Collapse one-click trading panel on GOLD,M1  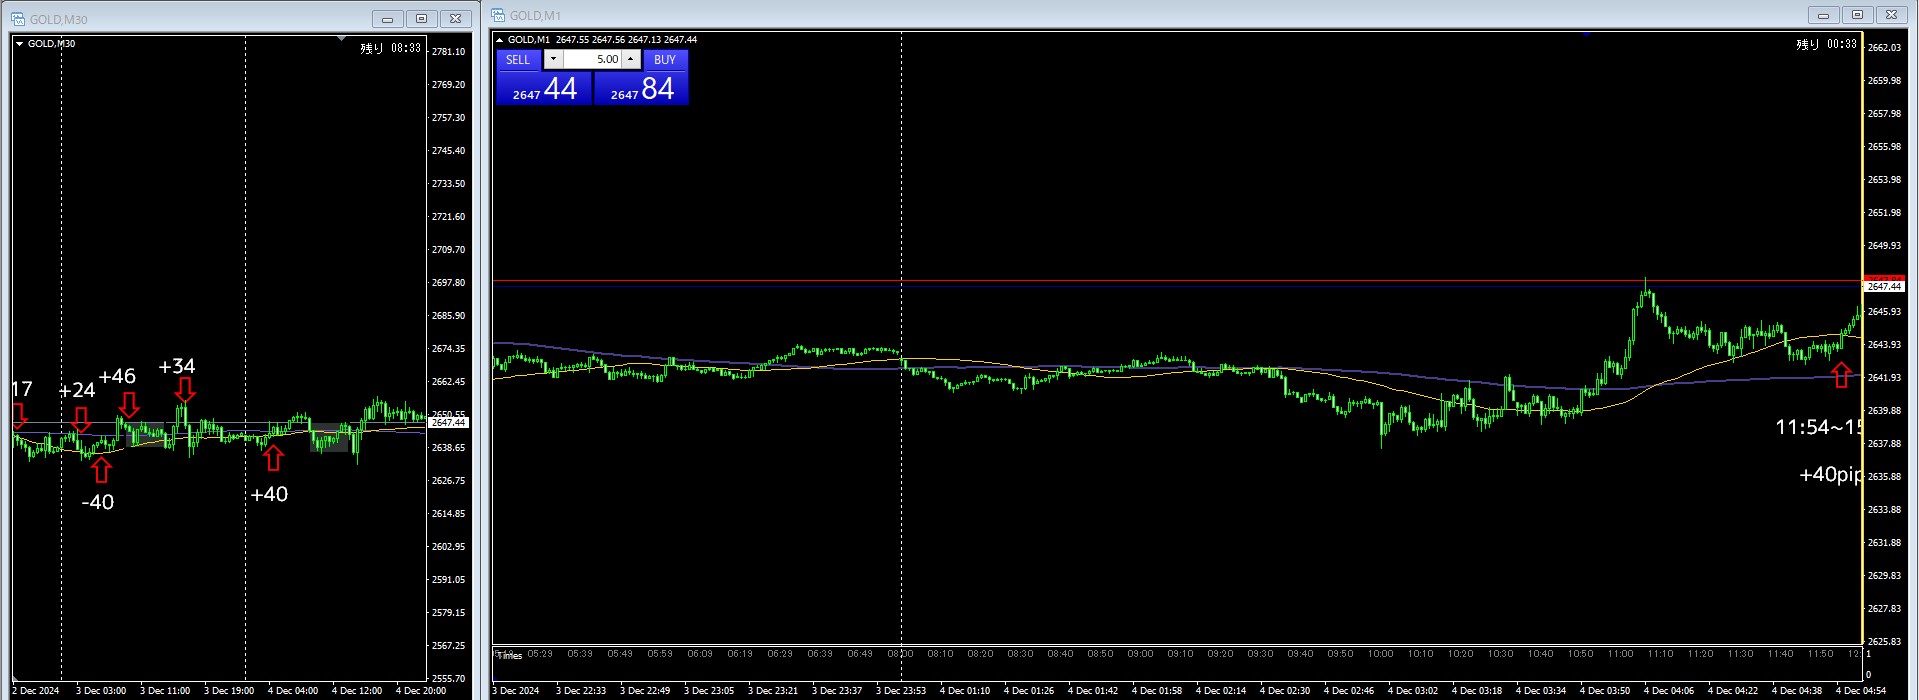(500, 40)
